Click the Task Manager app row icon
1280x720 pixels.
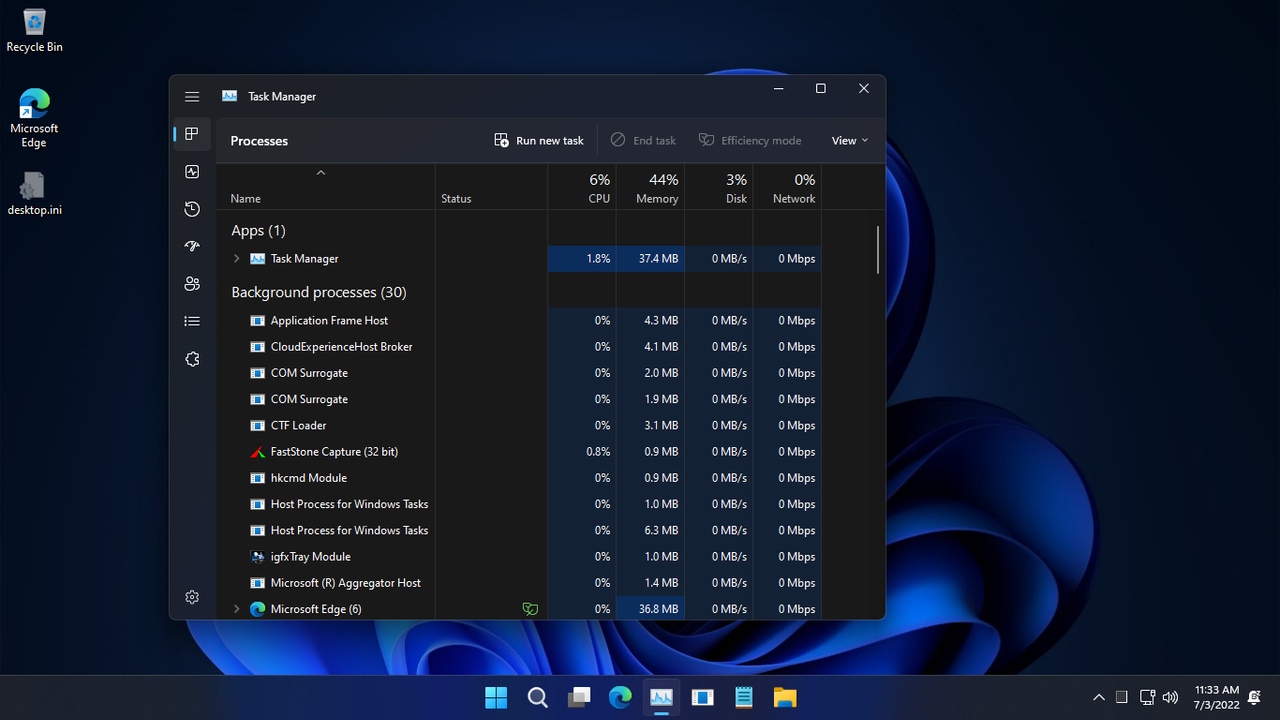257,259
